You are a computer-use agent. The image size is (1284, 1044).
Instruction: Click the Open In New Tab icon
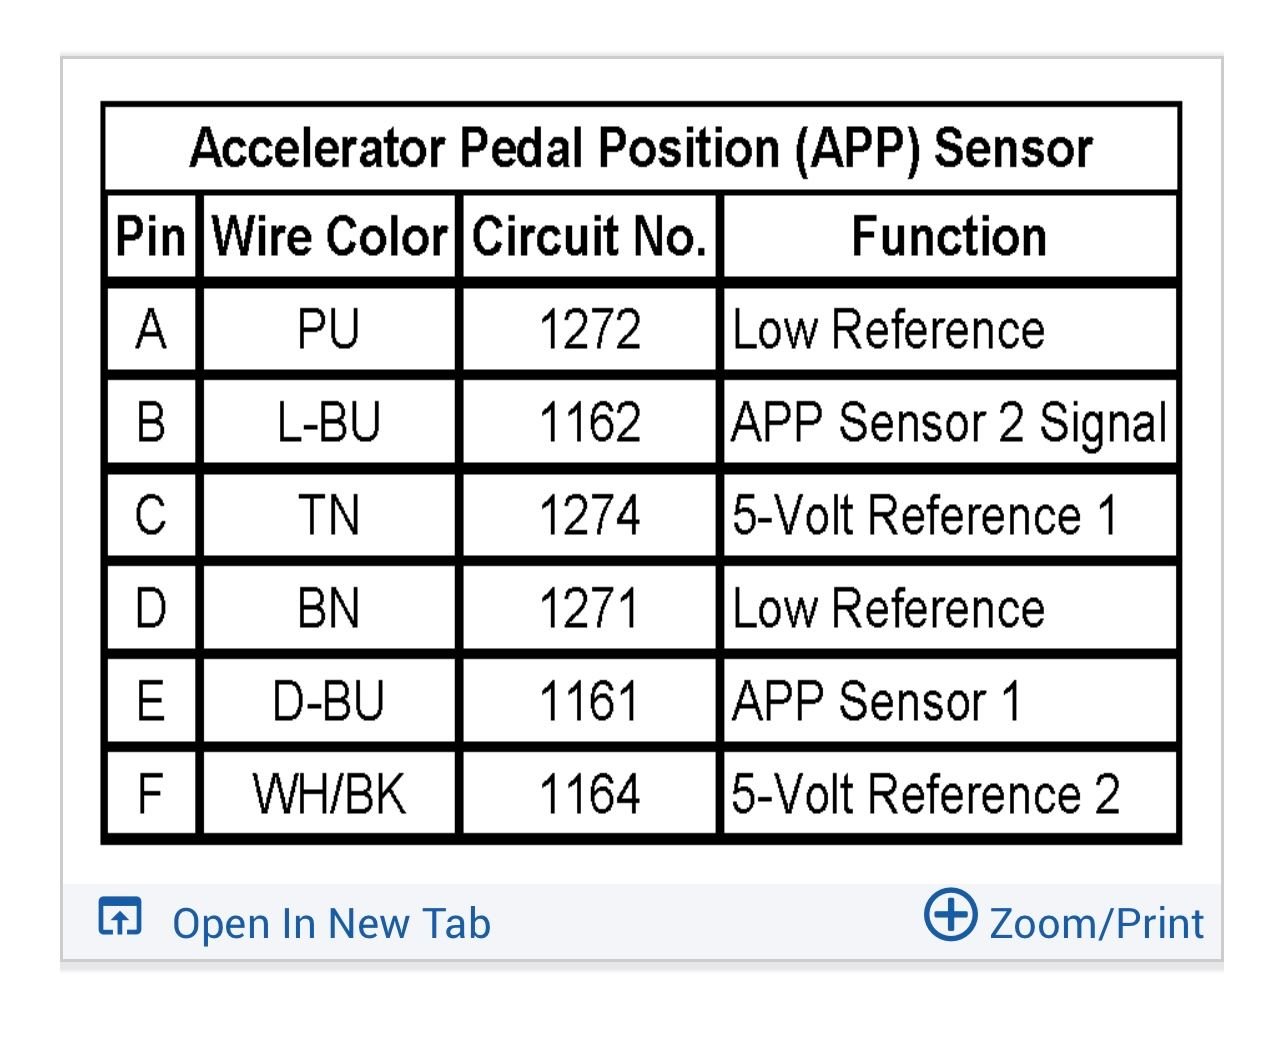120,917
